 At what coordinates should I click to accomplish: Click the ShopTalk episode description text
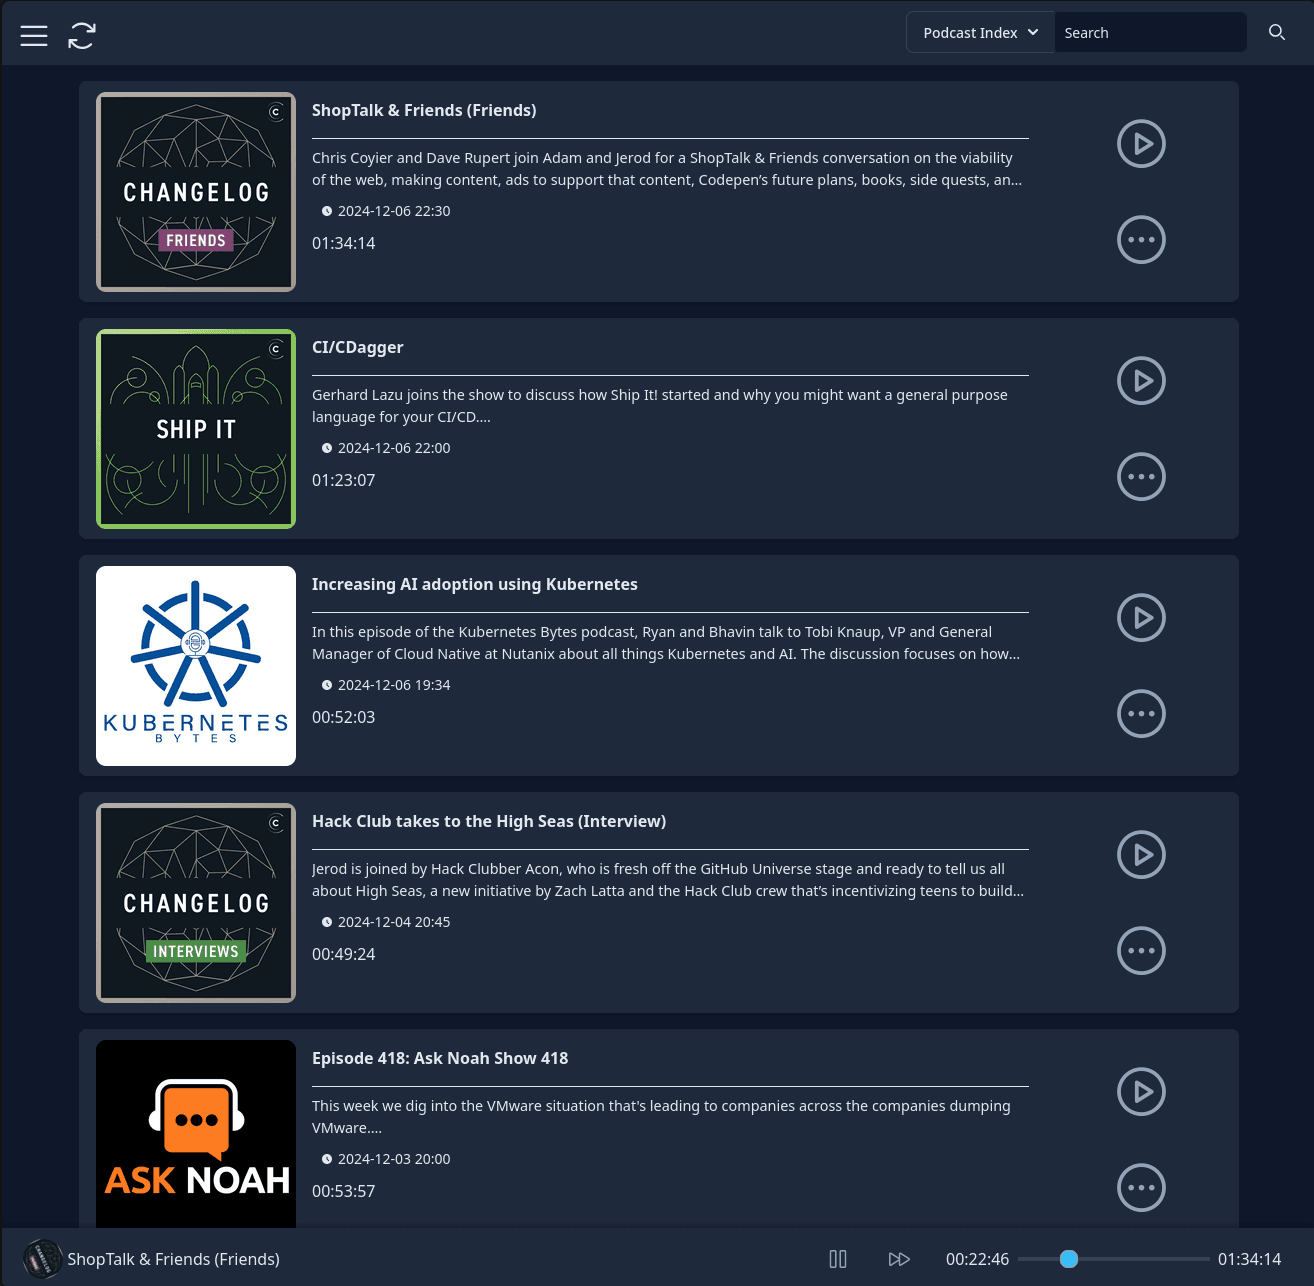(x=667, y=169)
